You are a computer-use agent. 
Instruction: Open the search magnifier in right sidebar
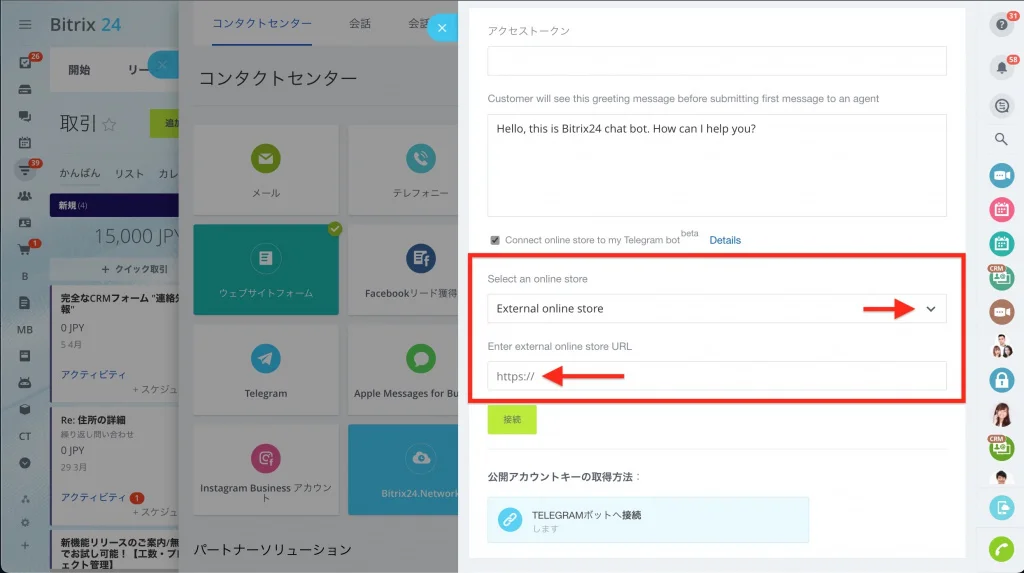click(1001, 139)
